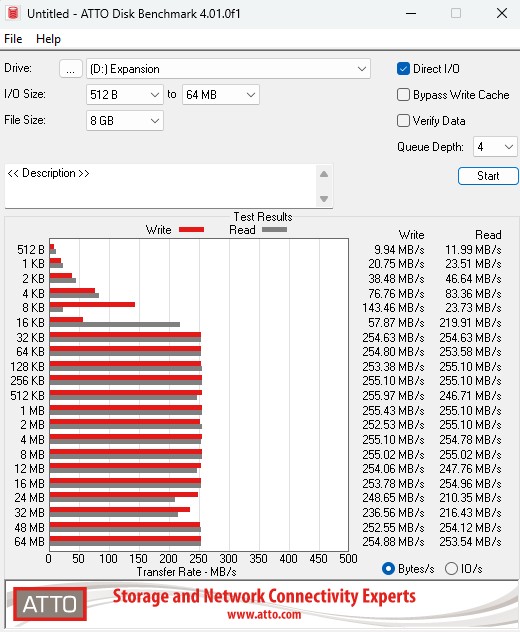Click the 210.35 MB/s read value

click(470, 498)
